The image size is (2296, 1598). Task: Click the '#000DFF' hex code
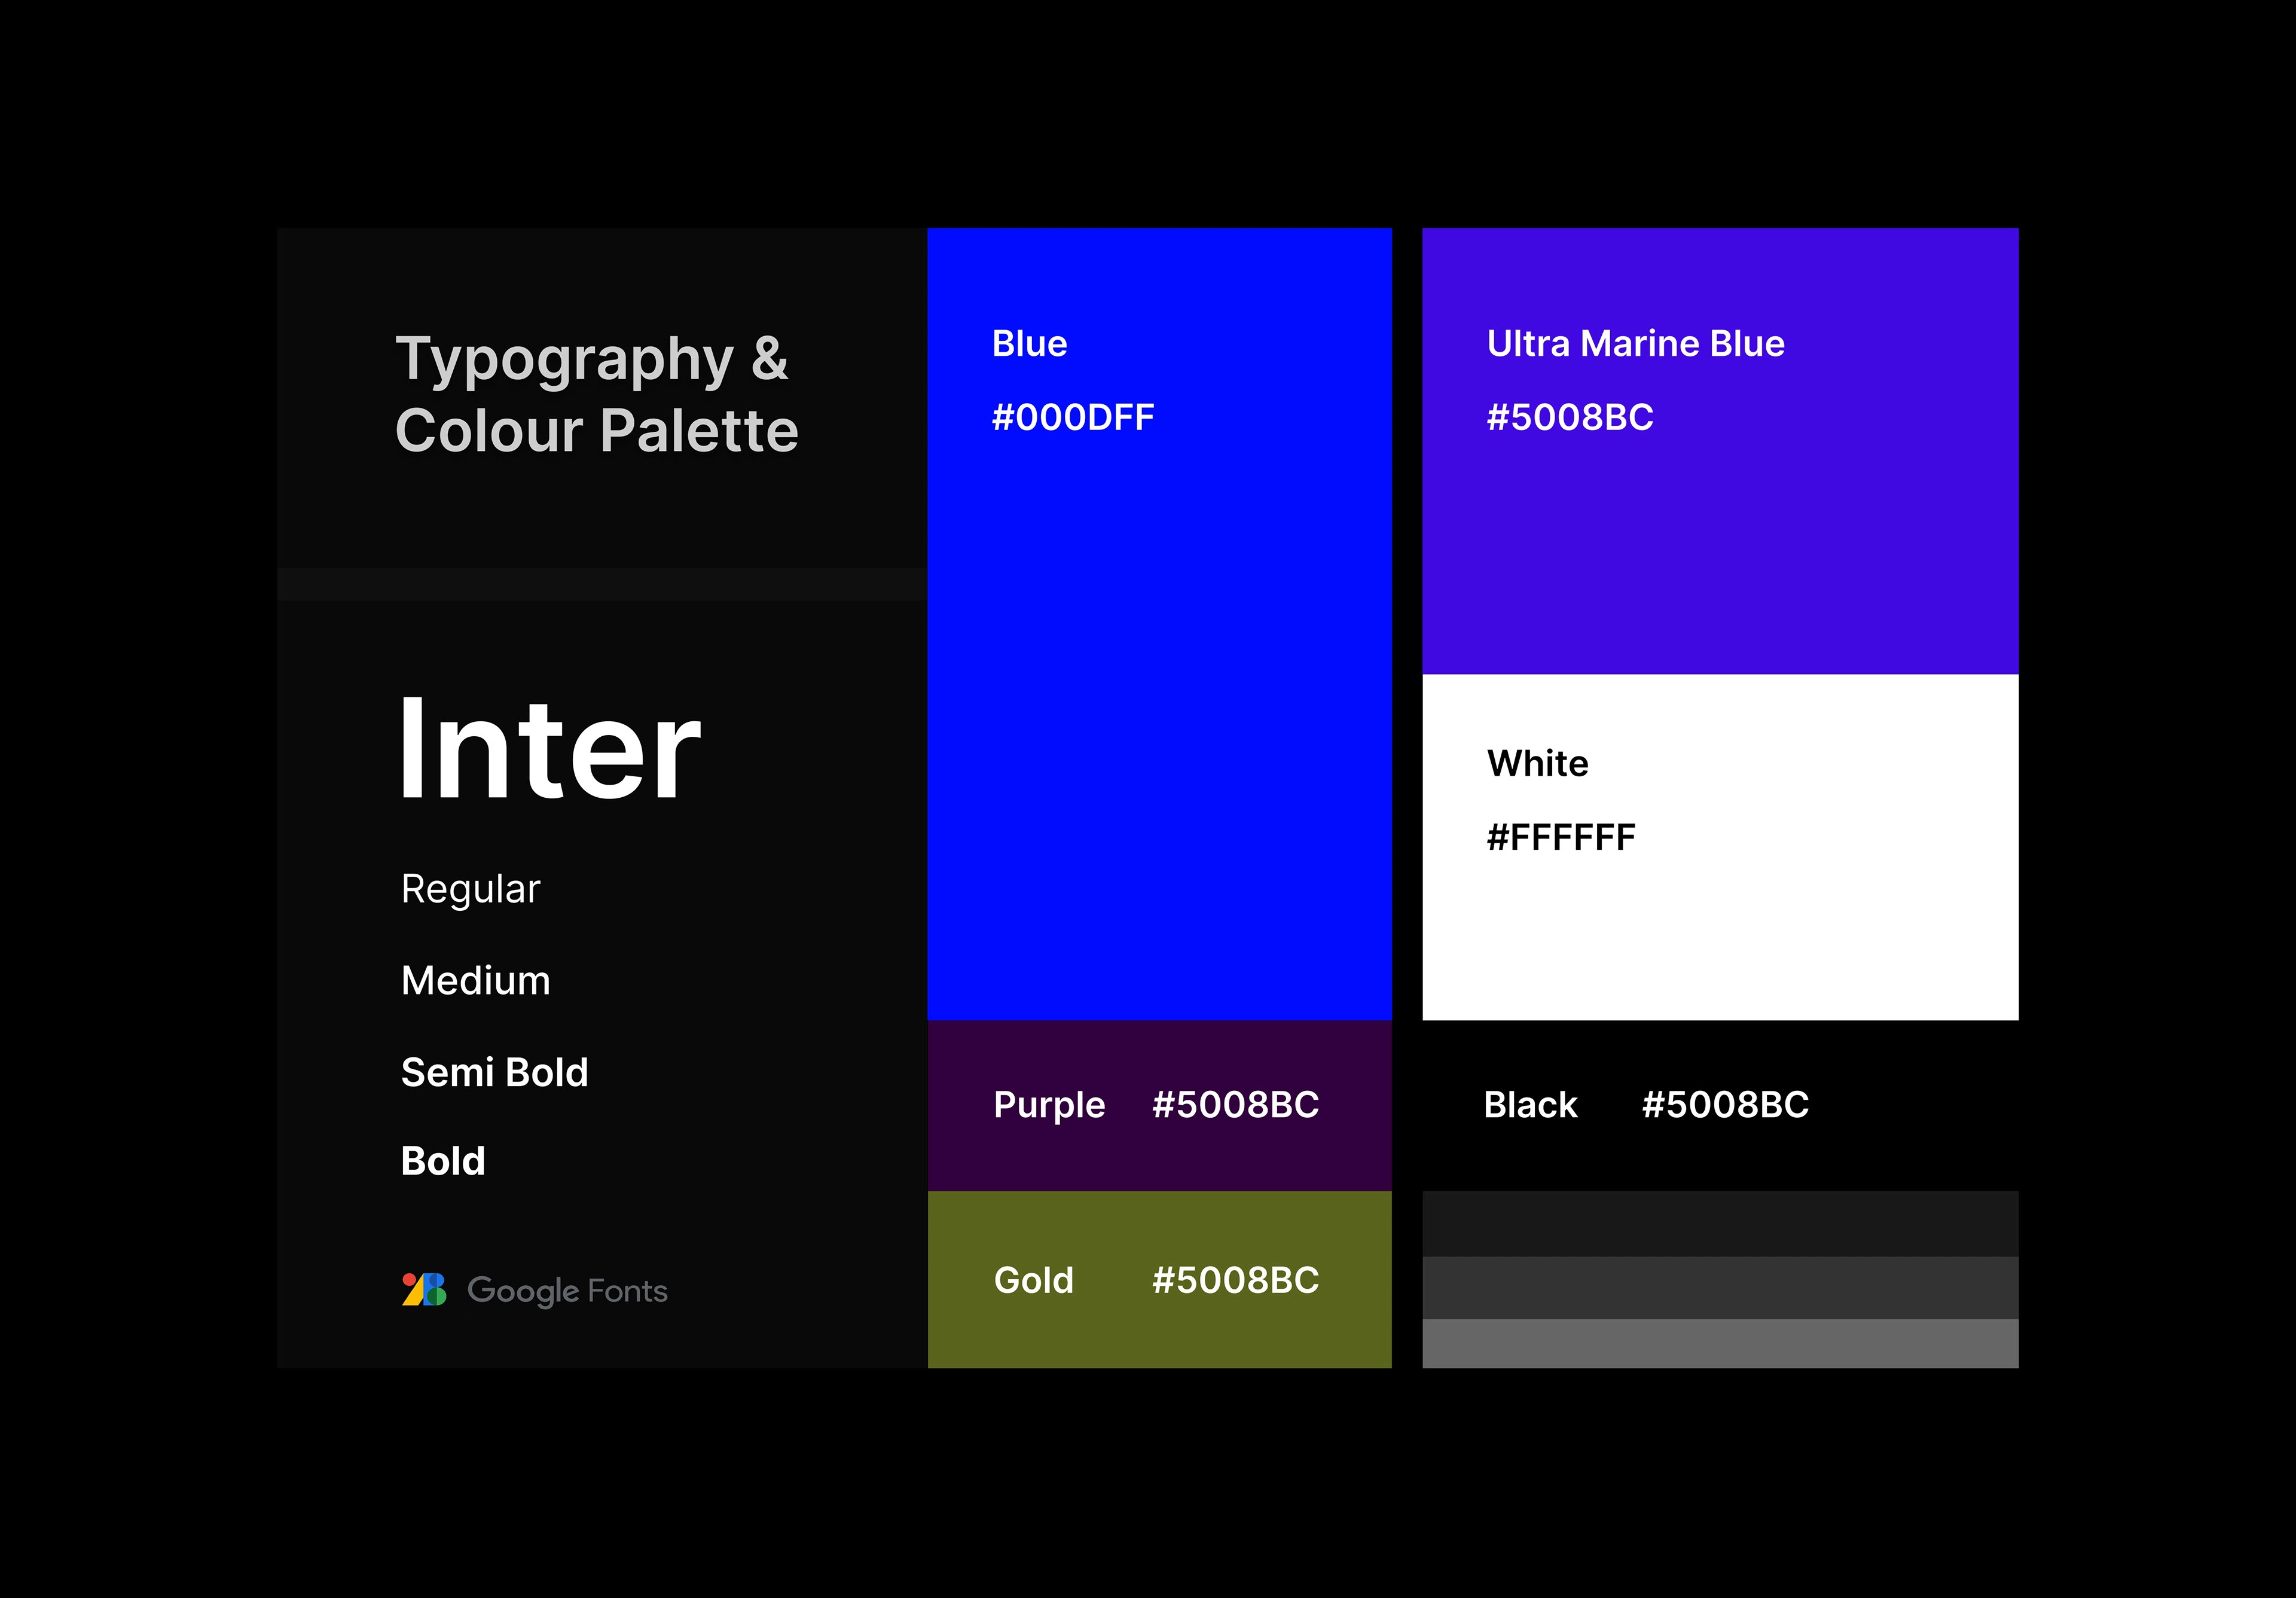point(1072,417)
